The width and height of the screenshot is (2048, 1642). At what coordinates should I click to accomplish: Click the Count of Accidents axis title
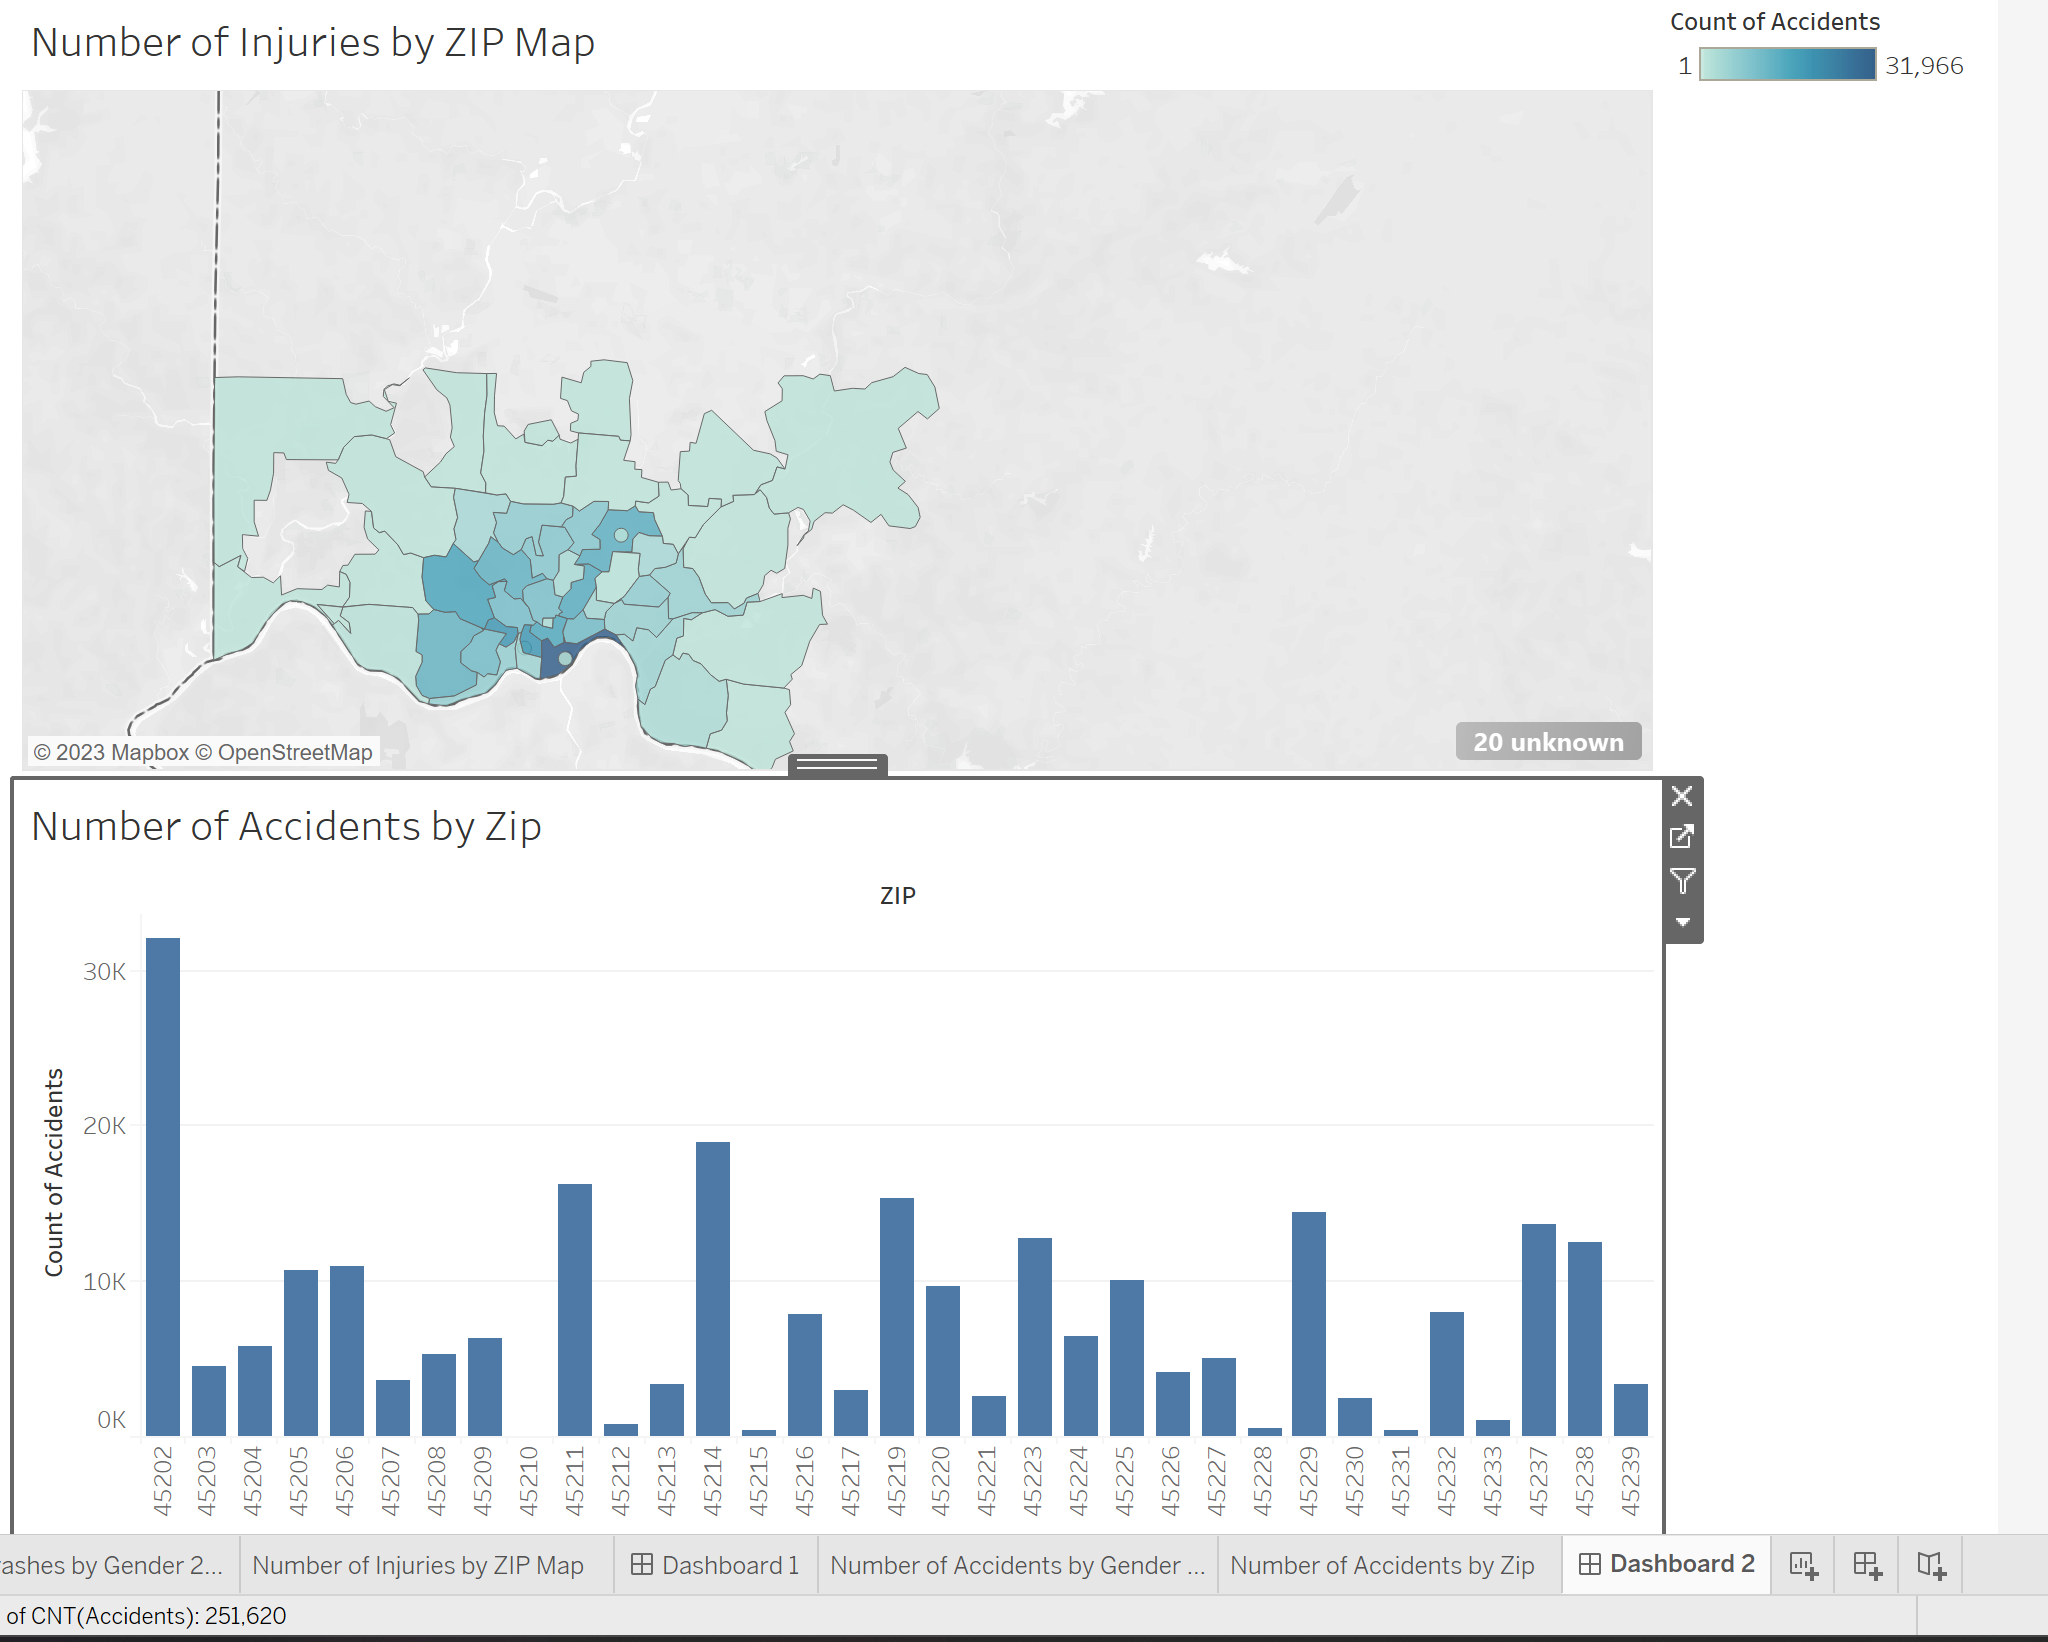[x=54, y=1172]
